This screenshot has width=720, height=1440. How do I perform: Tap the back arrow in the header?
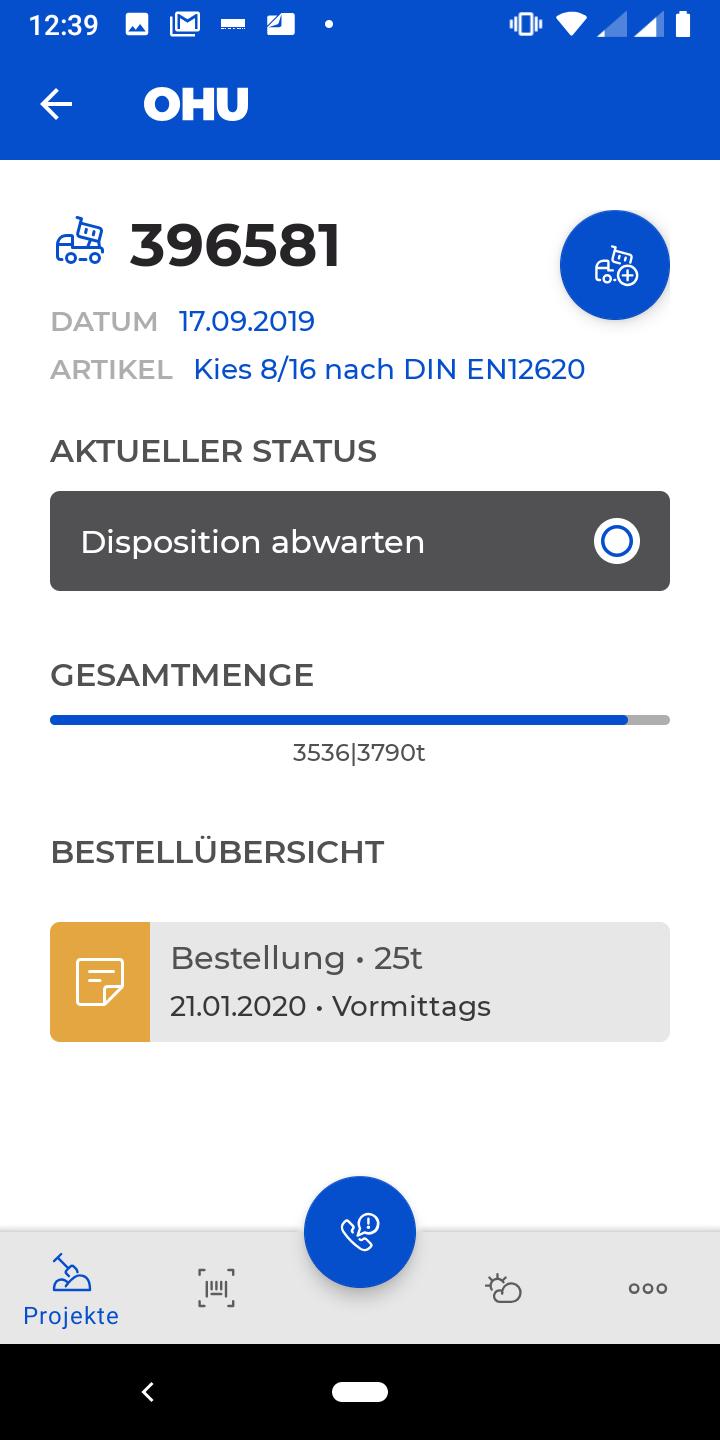click(56, 104)
